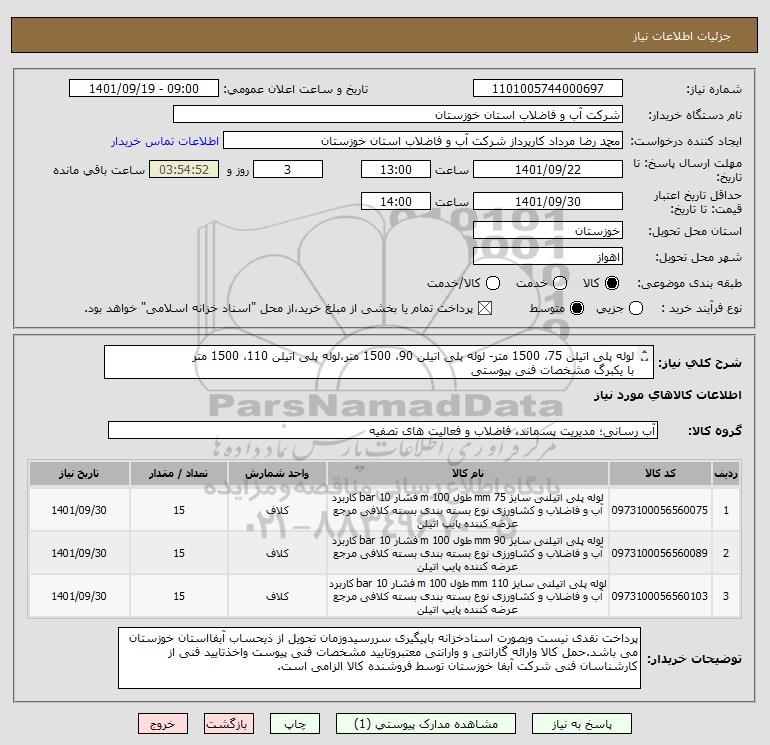The image size is (770, 745).
Task: Click the announcement date field 1401/09/19 - 09:00
Action: click(x=144, y=89)
